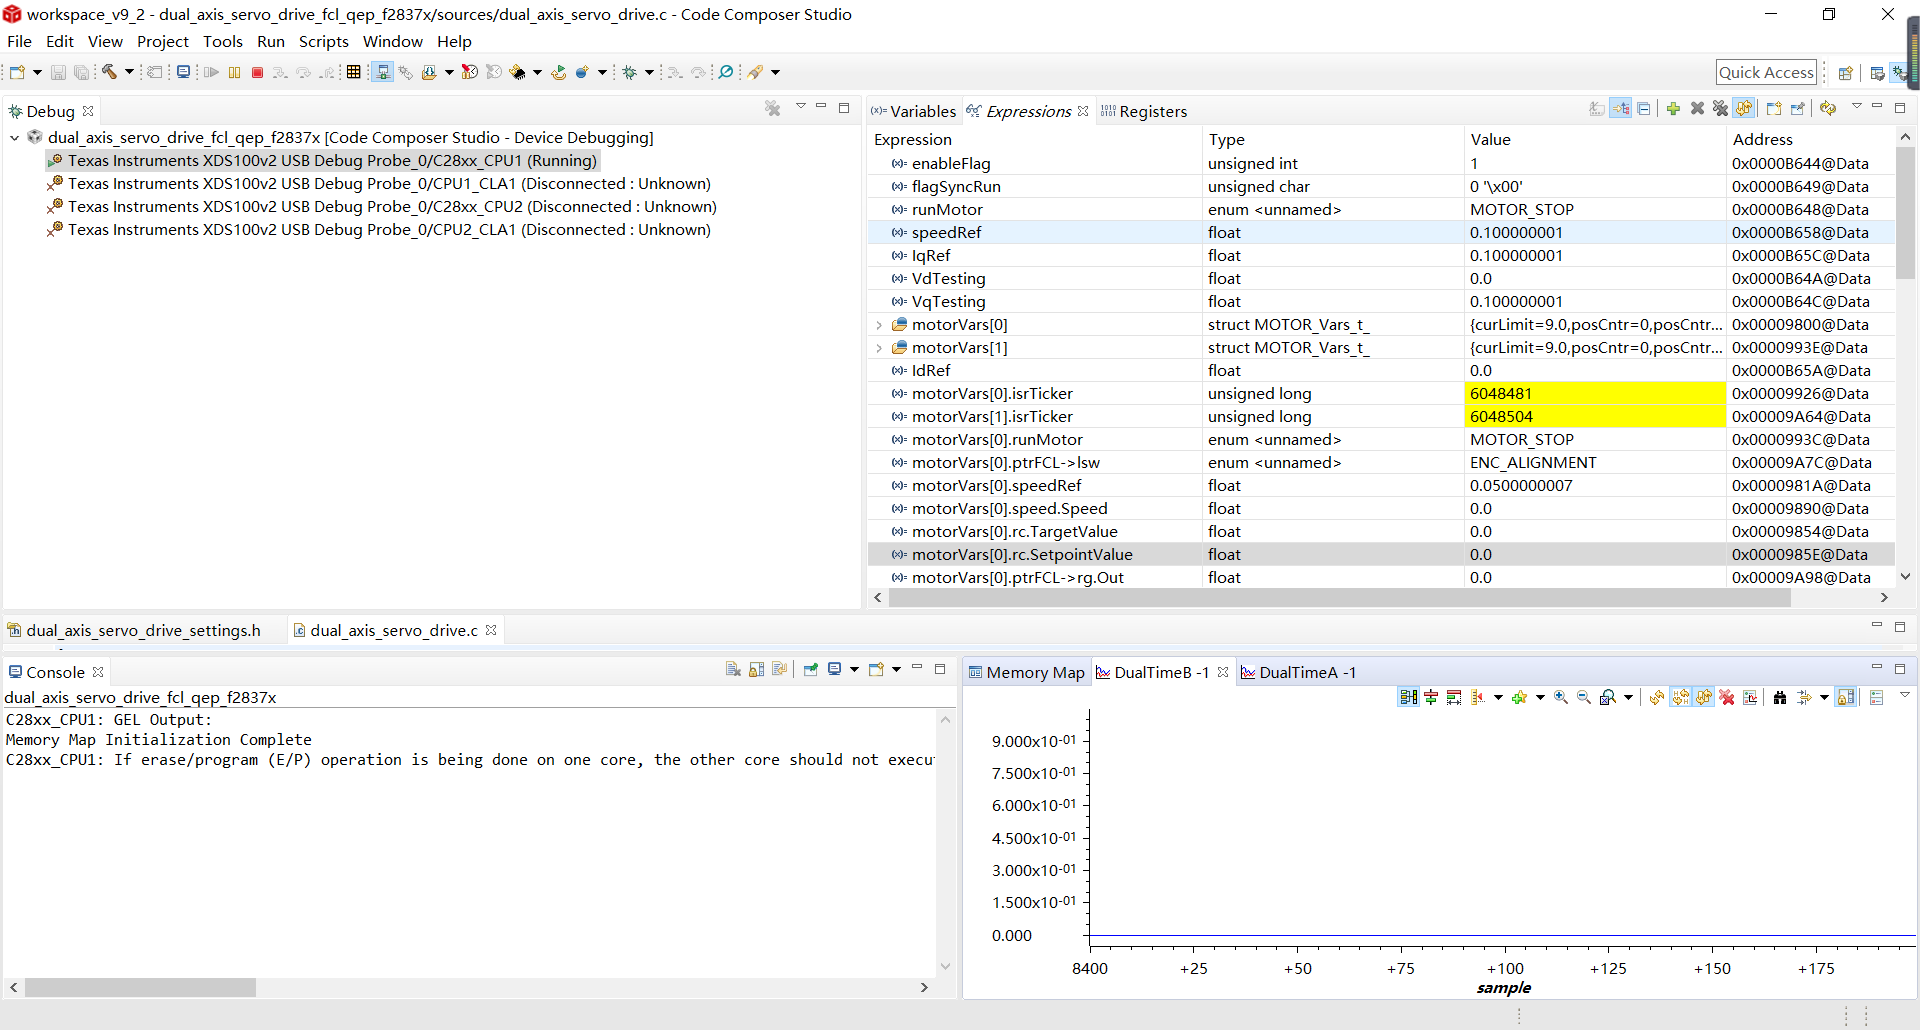Switch to the Registers tab

(x=1144, y=111)
